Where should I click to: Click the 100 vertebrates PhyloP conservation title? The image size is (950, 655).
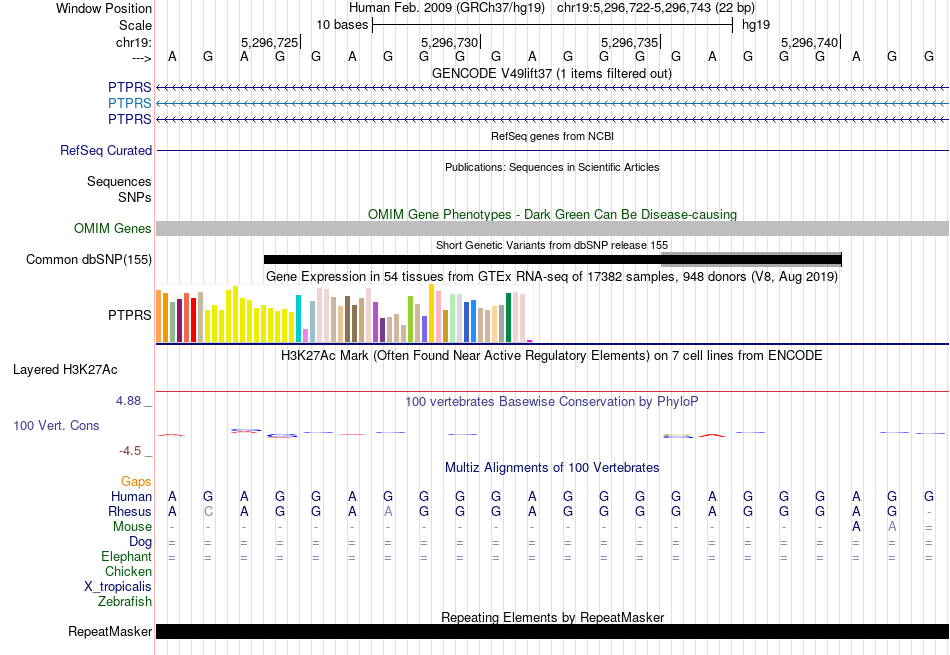coord(551,401)
